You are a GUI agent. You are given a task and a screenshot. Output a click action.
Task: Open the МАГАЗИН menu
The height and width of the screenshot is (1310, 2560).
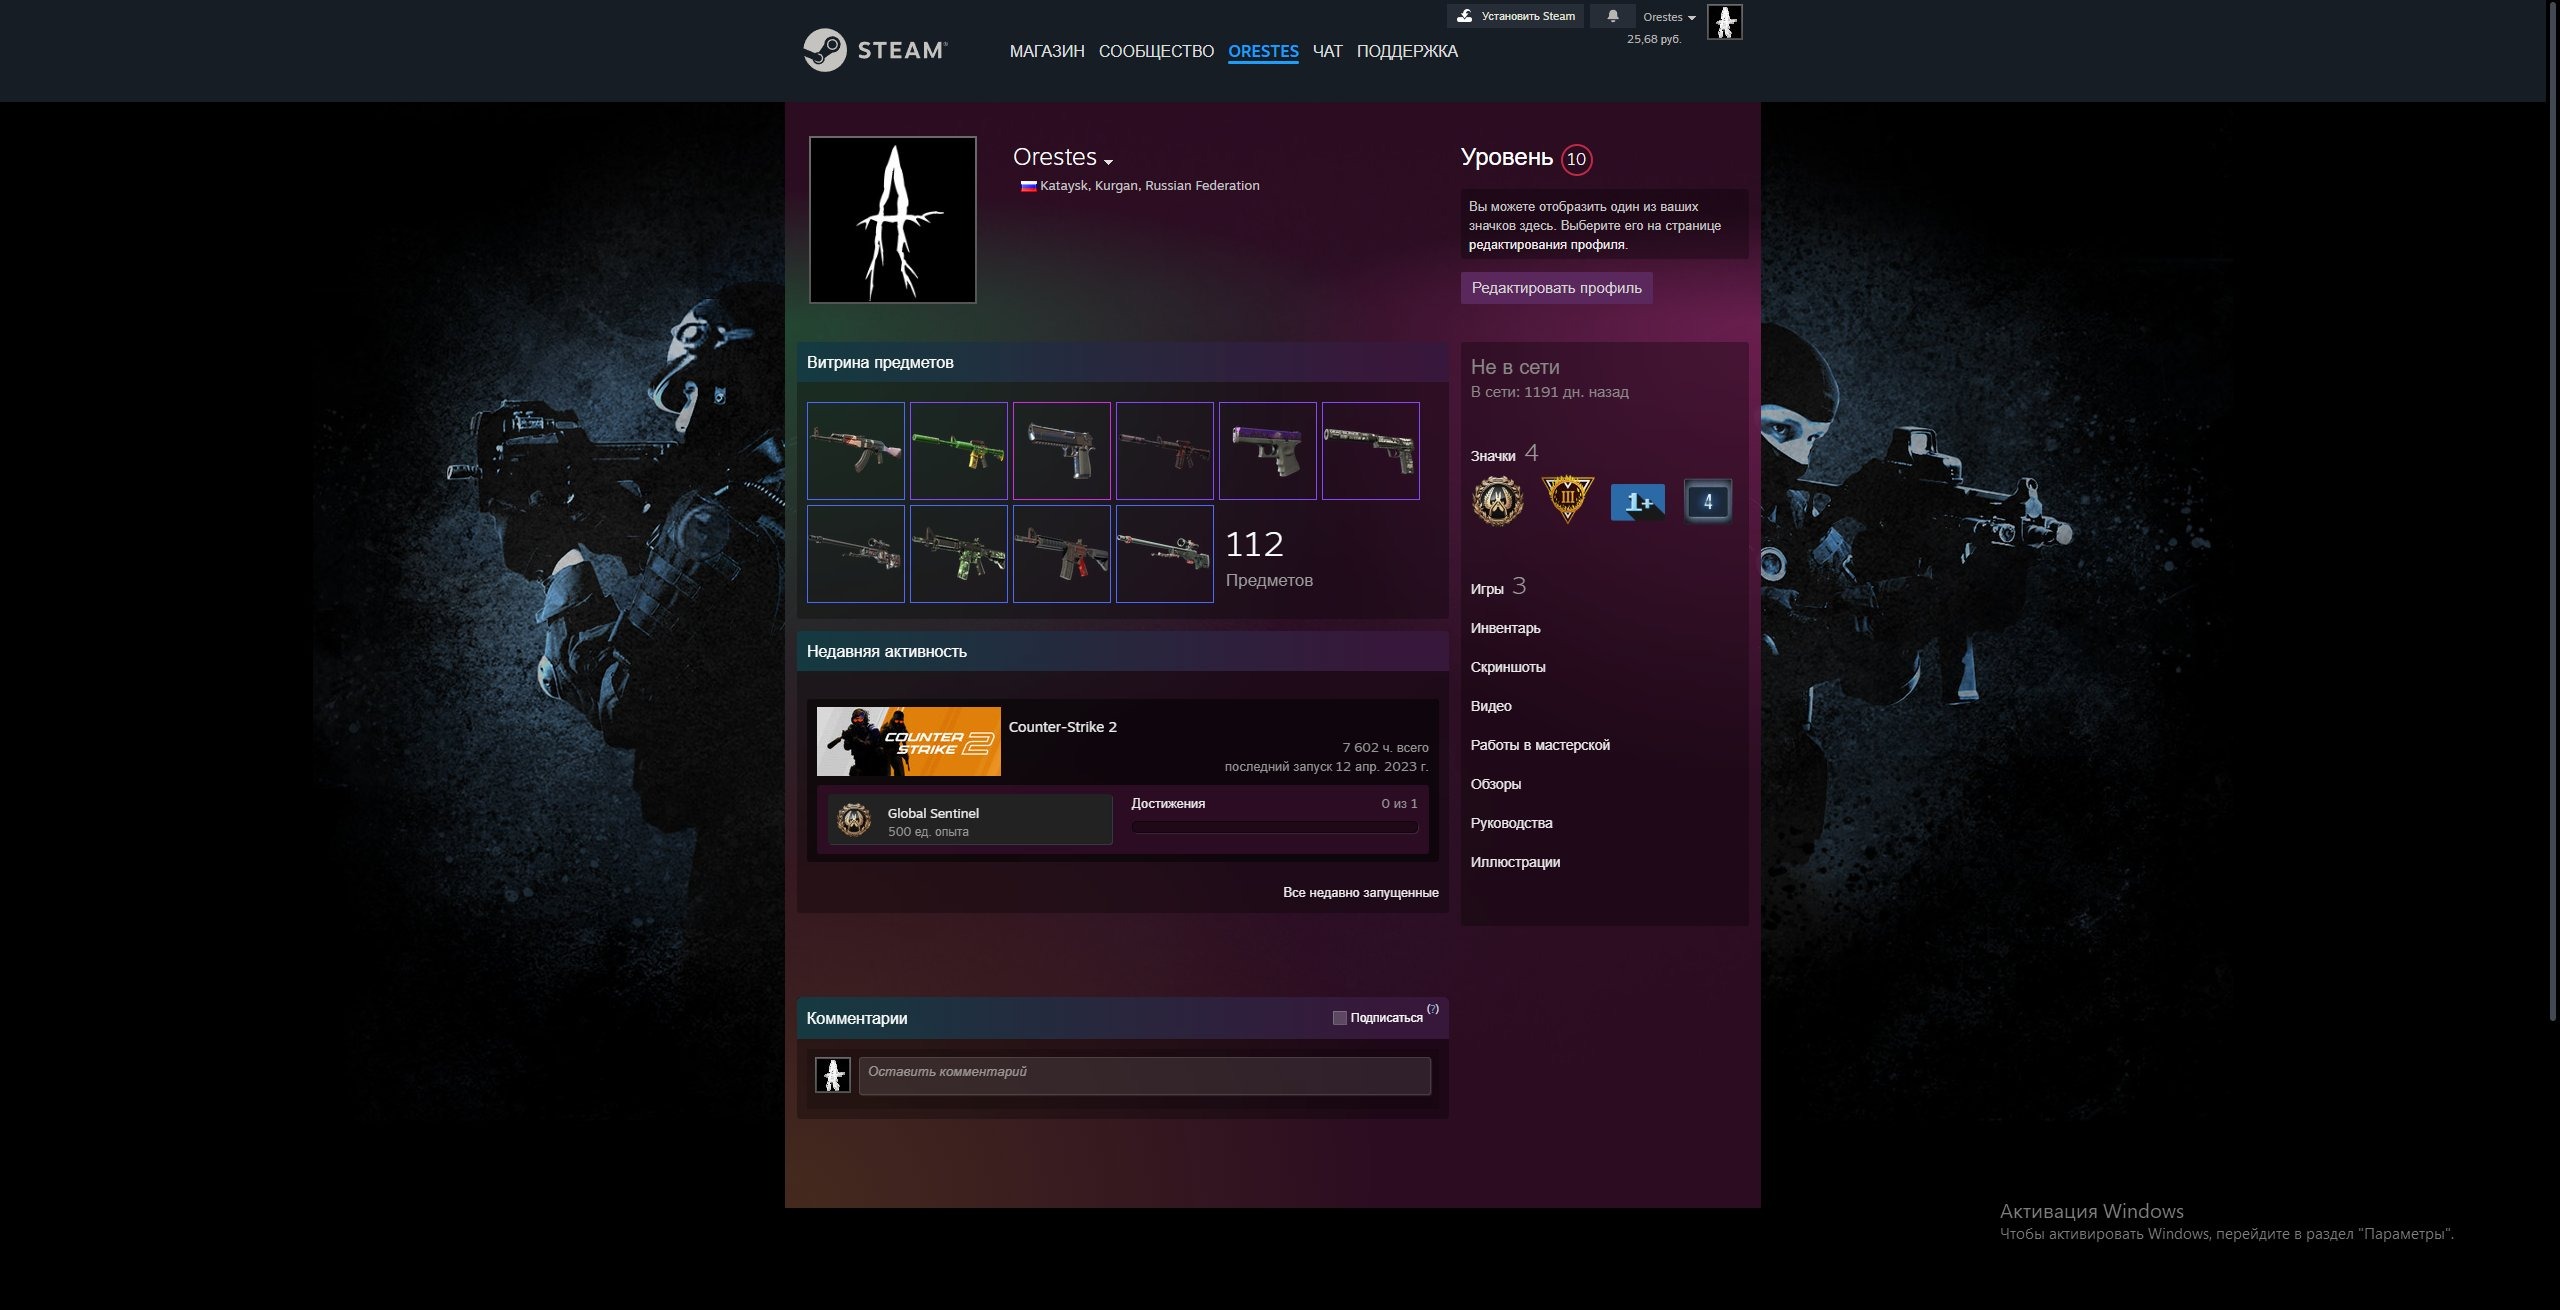click(x=1047, y=51)
